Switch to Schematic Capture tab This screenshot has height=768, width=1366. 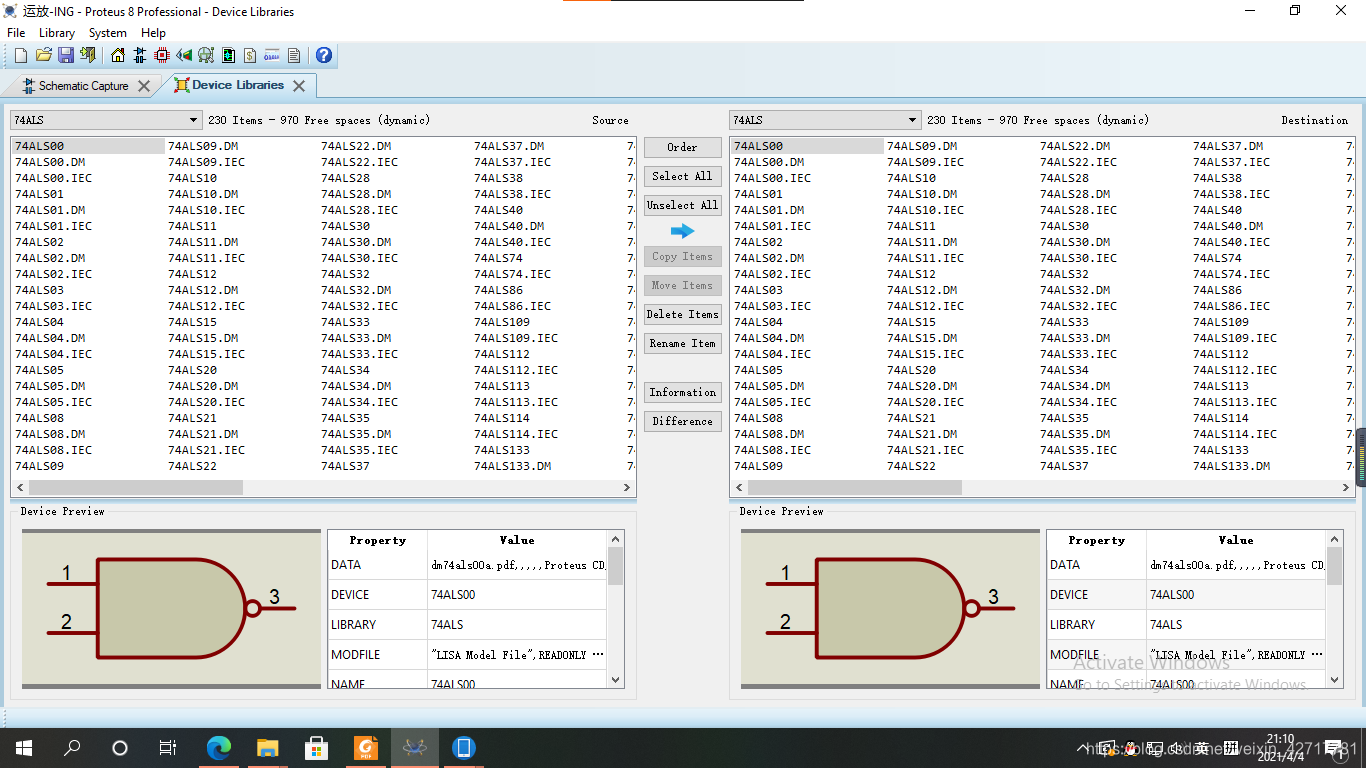coord(84,86)
